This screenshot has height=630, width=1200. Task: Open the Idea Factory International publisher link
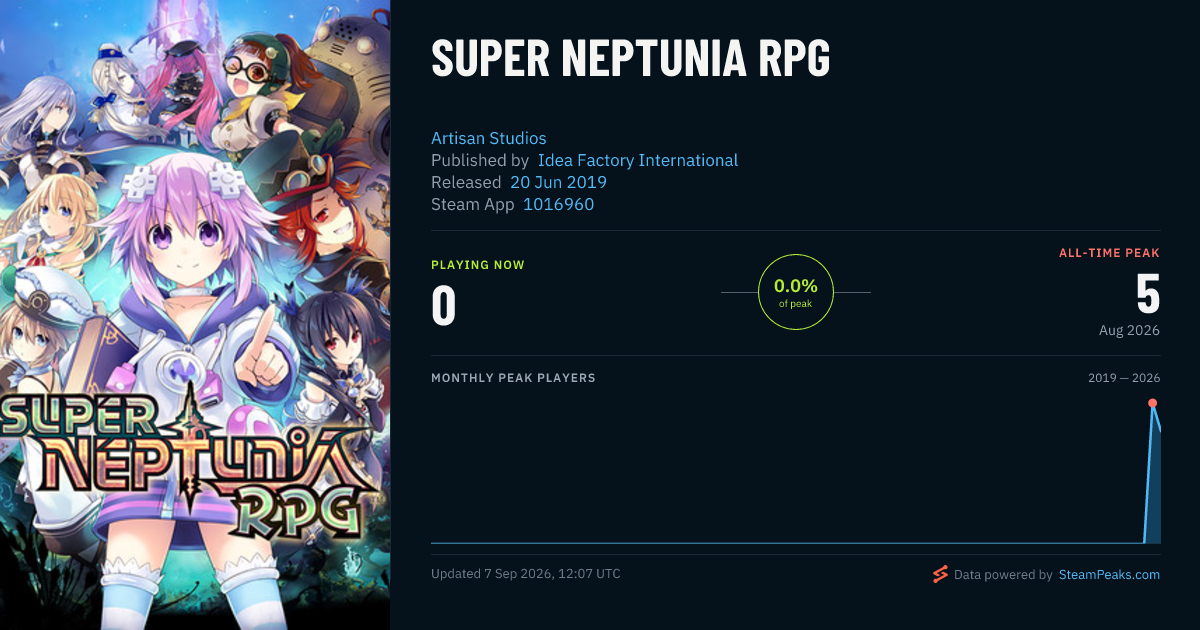pyautogui.click(x=638, y=160)
